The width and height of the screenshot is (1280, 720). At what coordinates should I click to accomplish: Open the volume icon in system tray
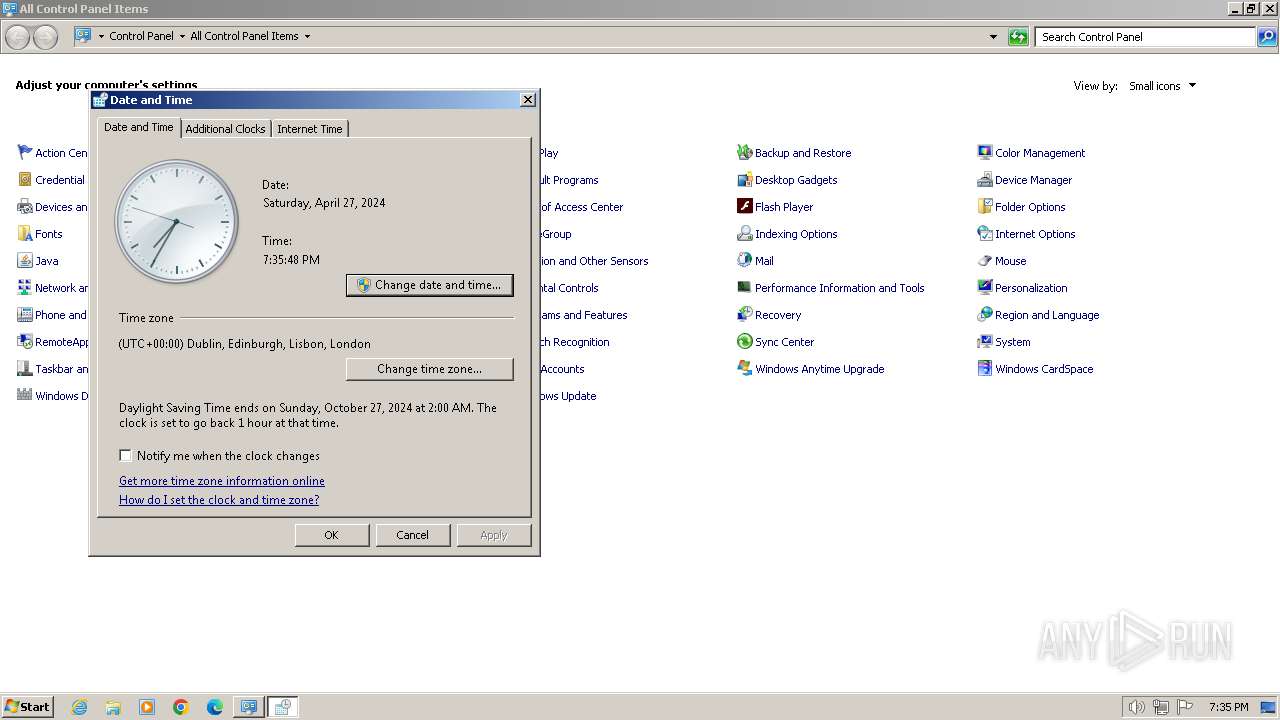click(1137, 707)
